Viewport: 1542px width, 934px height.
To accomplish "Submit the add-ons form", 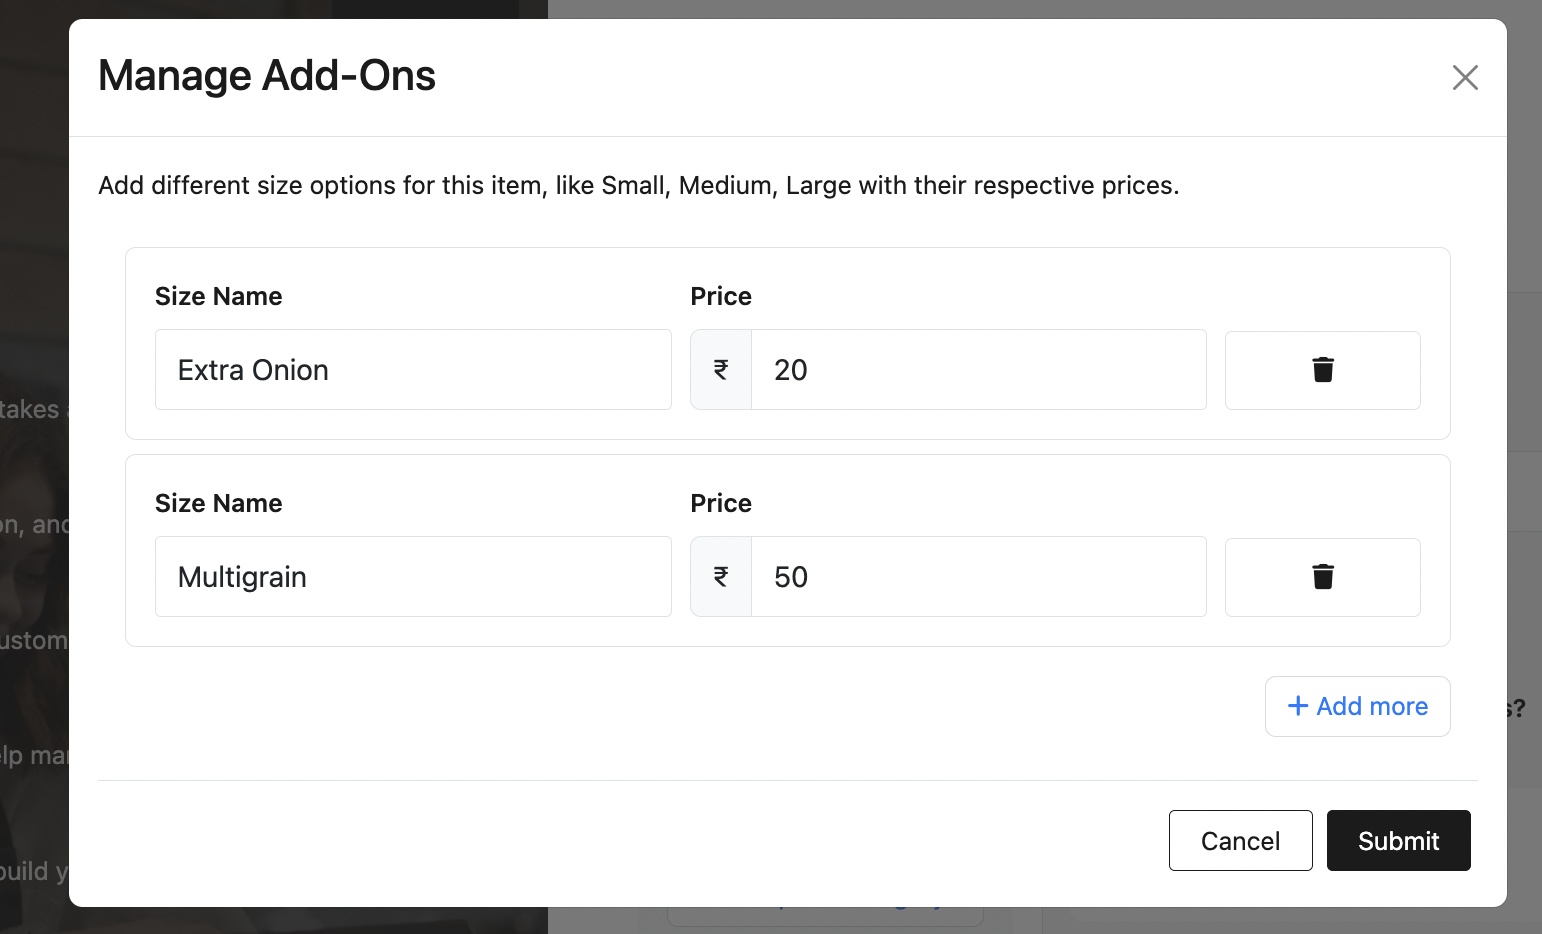I will coord(1398,841).
